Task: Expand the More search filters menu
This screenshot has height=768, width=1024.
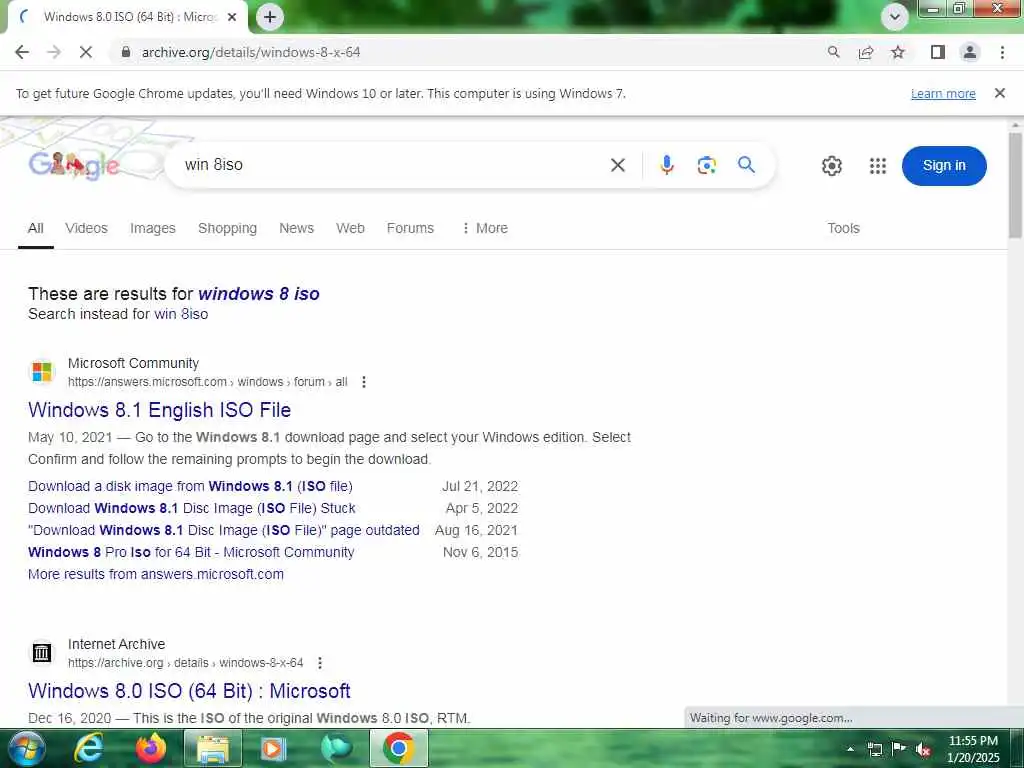Action: point(485,229)
